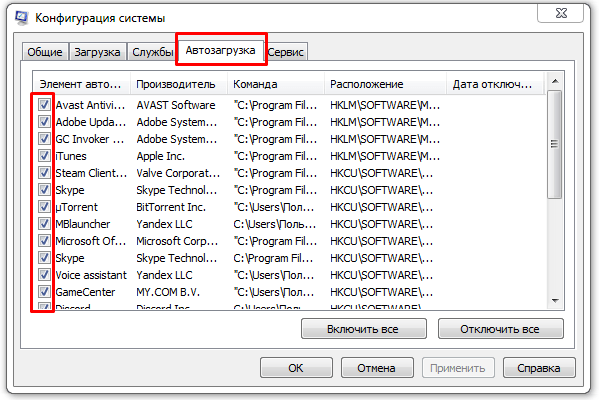Viewport: 599px width, 400px height.
Task: Open the Сервис tab
Action: tap(286, 52)
